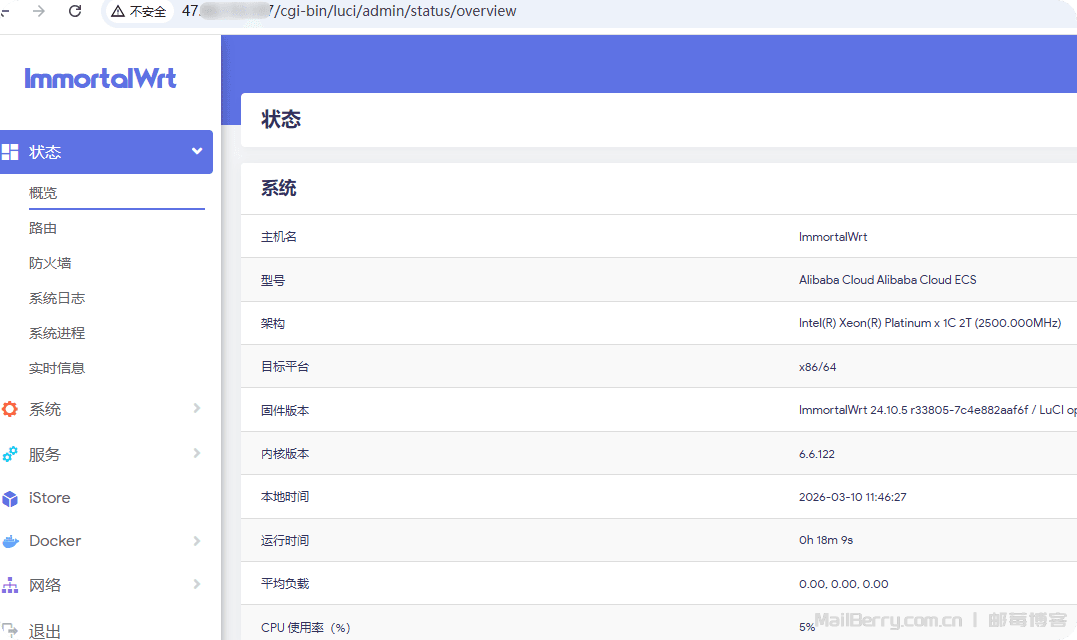The image size is (1077, 640).
Task: Collapse the 状态 menu chevron
Action: 197,152
